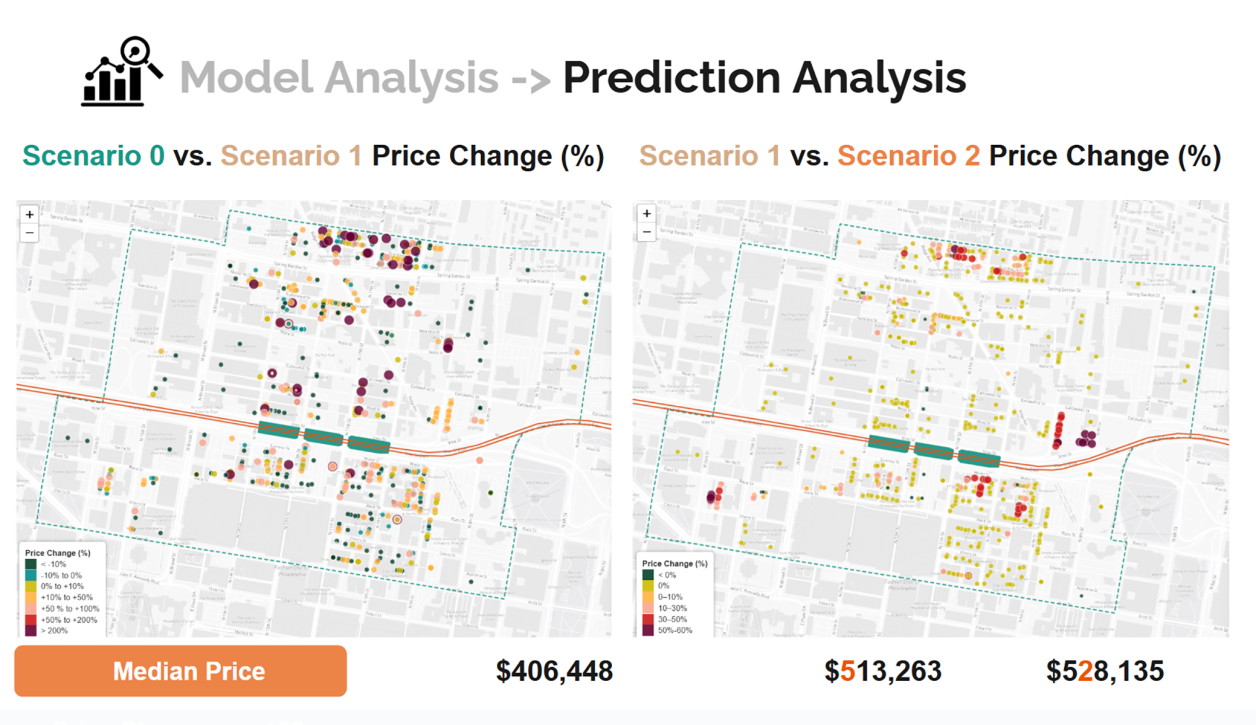Click the '-10% to 0%' teal legend swatch
Image resolution: width=1256 pixels, height=725 pixels.
pyautogui.click(x=31, y=575)
